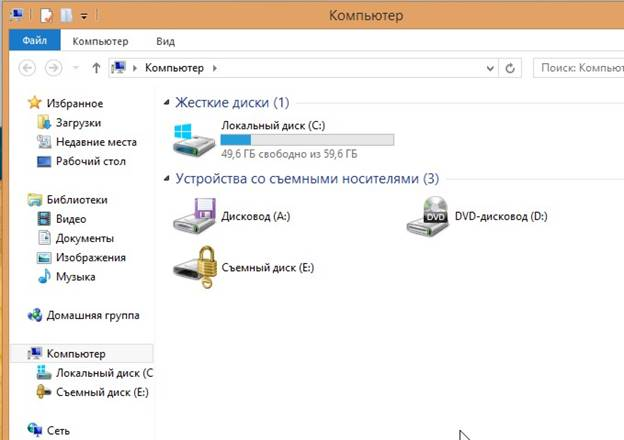Click Устройства со съемными носителями (3) header
Image resolution: width=624 pixels, height=440 pixels.
[x=307, y=179]
